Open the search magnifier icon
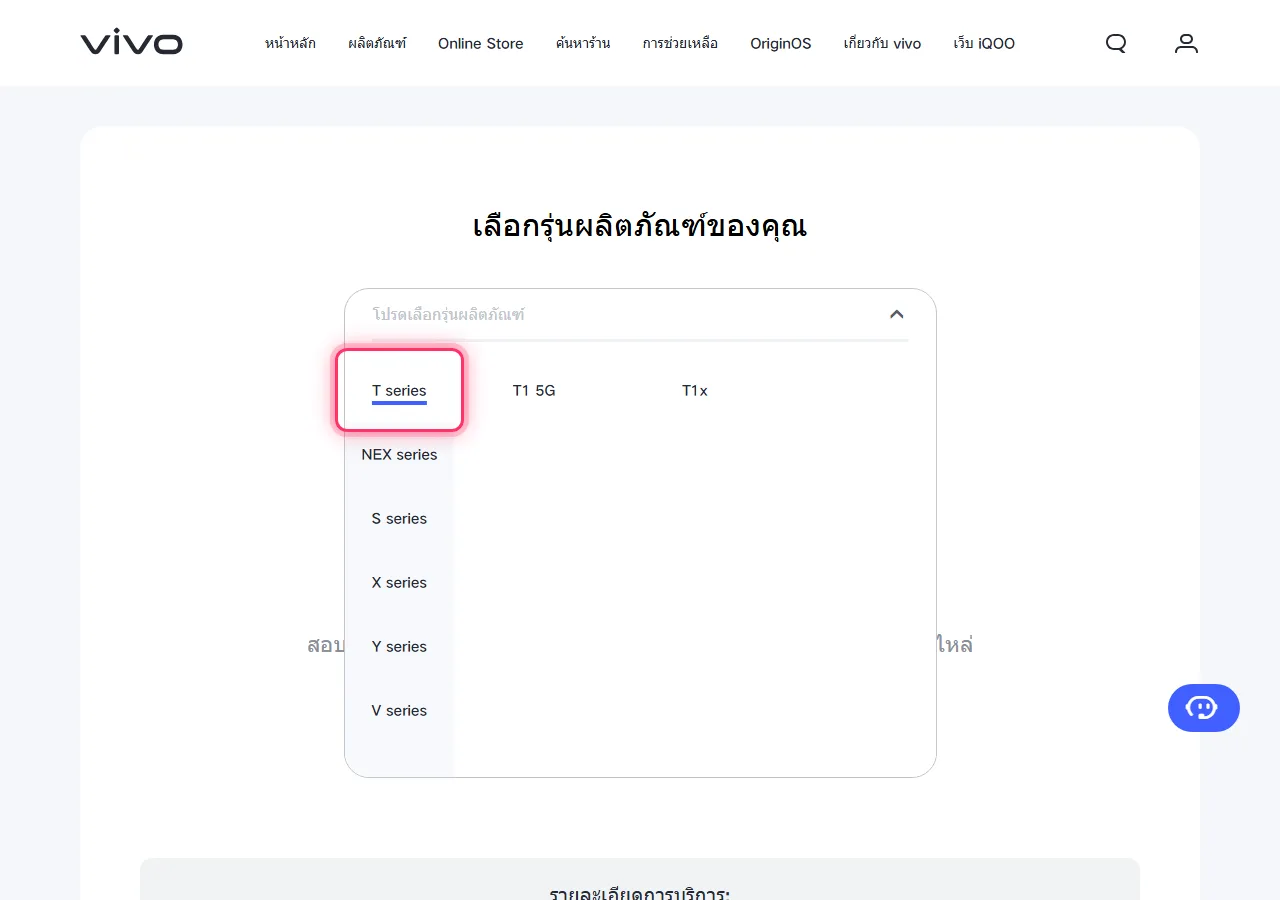 [x=1116, y=43]
